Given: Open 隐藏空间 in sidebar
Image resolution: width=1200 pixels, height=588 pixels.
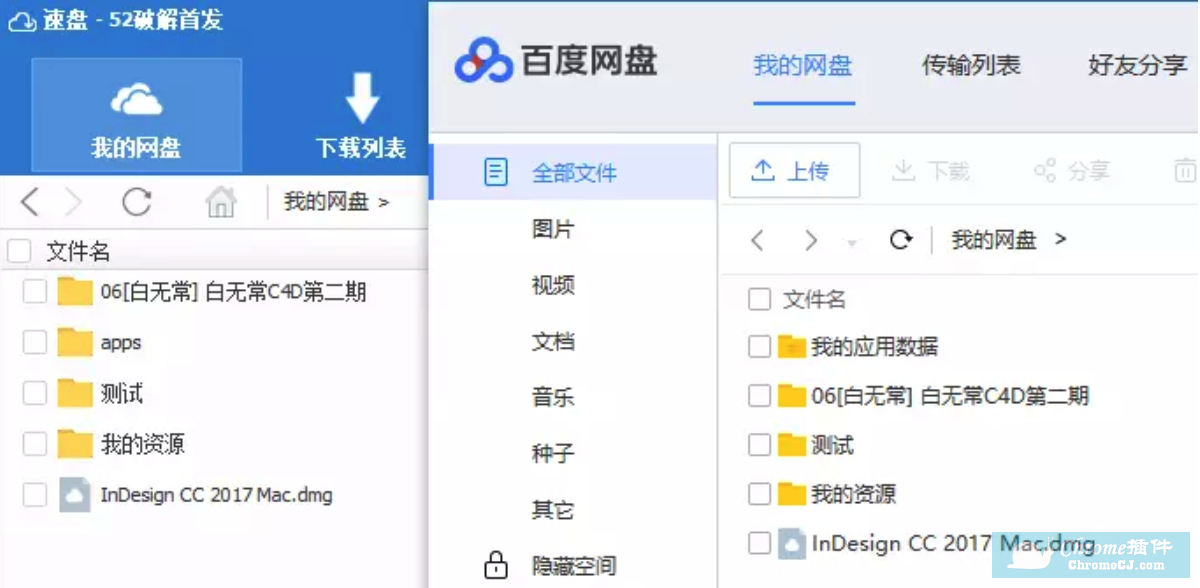Looking at the screenshot, I should pos(574,566).
